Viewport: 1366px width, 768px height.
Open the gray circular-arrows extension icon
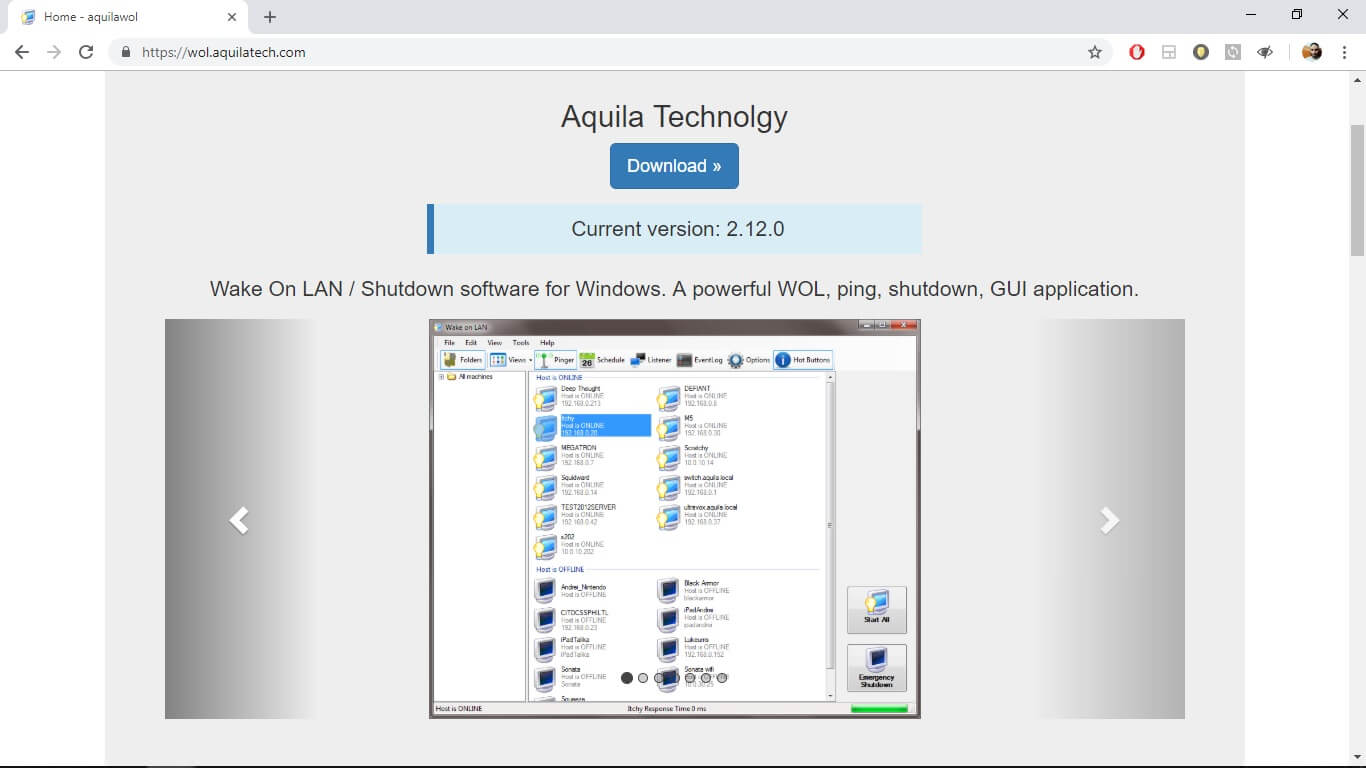point(1233,52)
